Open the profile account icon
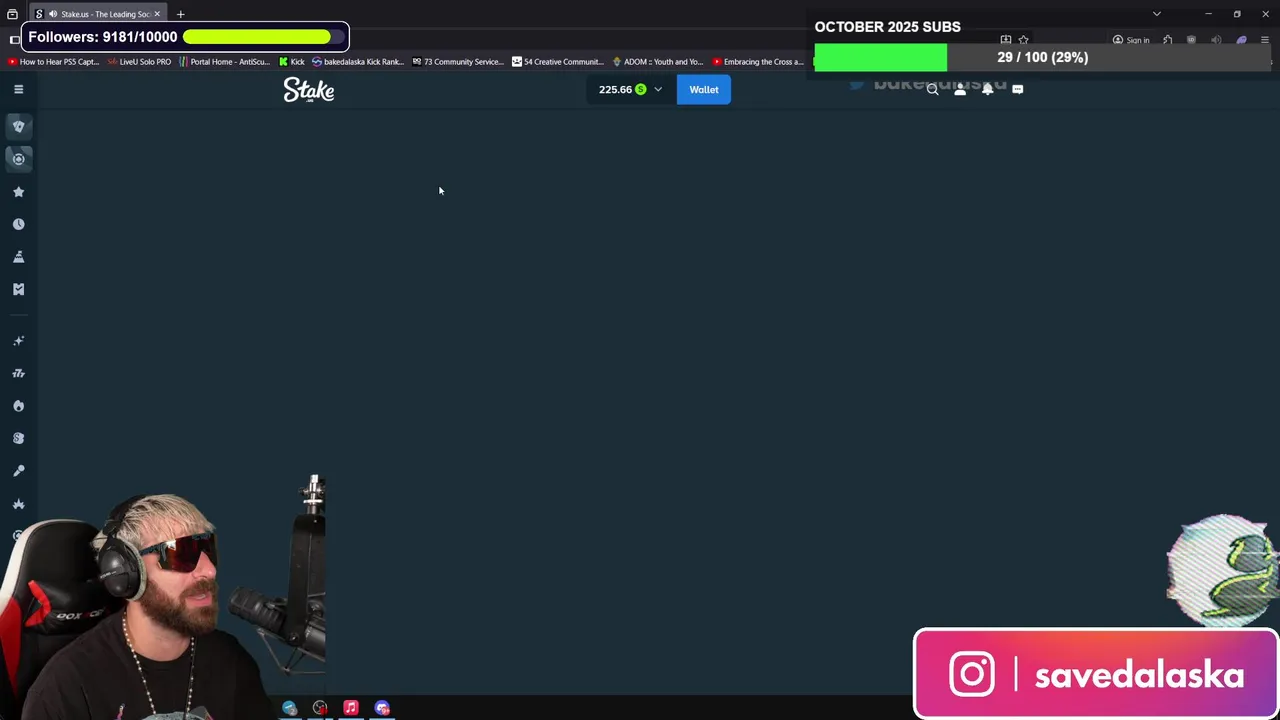Image resolution: width=1280 pixels, height=720 pixels. [960, 89]
